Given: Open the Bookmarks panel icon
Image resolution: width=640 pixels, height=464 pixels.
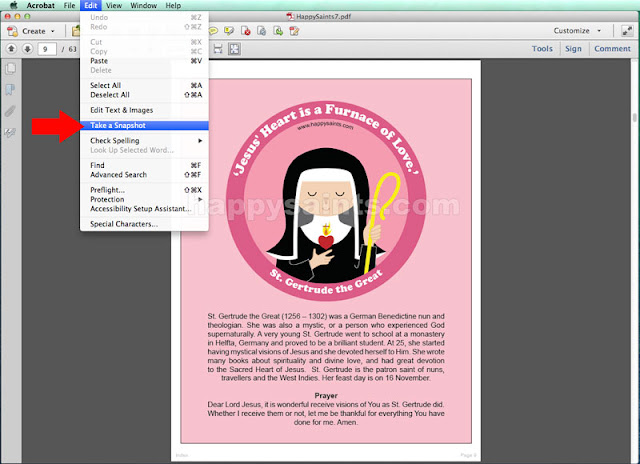Looking at the screenshot, I should [x=11, y=89].
